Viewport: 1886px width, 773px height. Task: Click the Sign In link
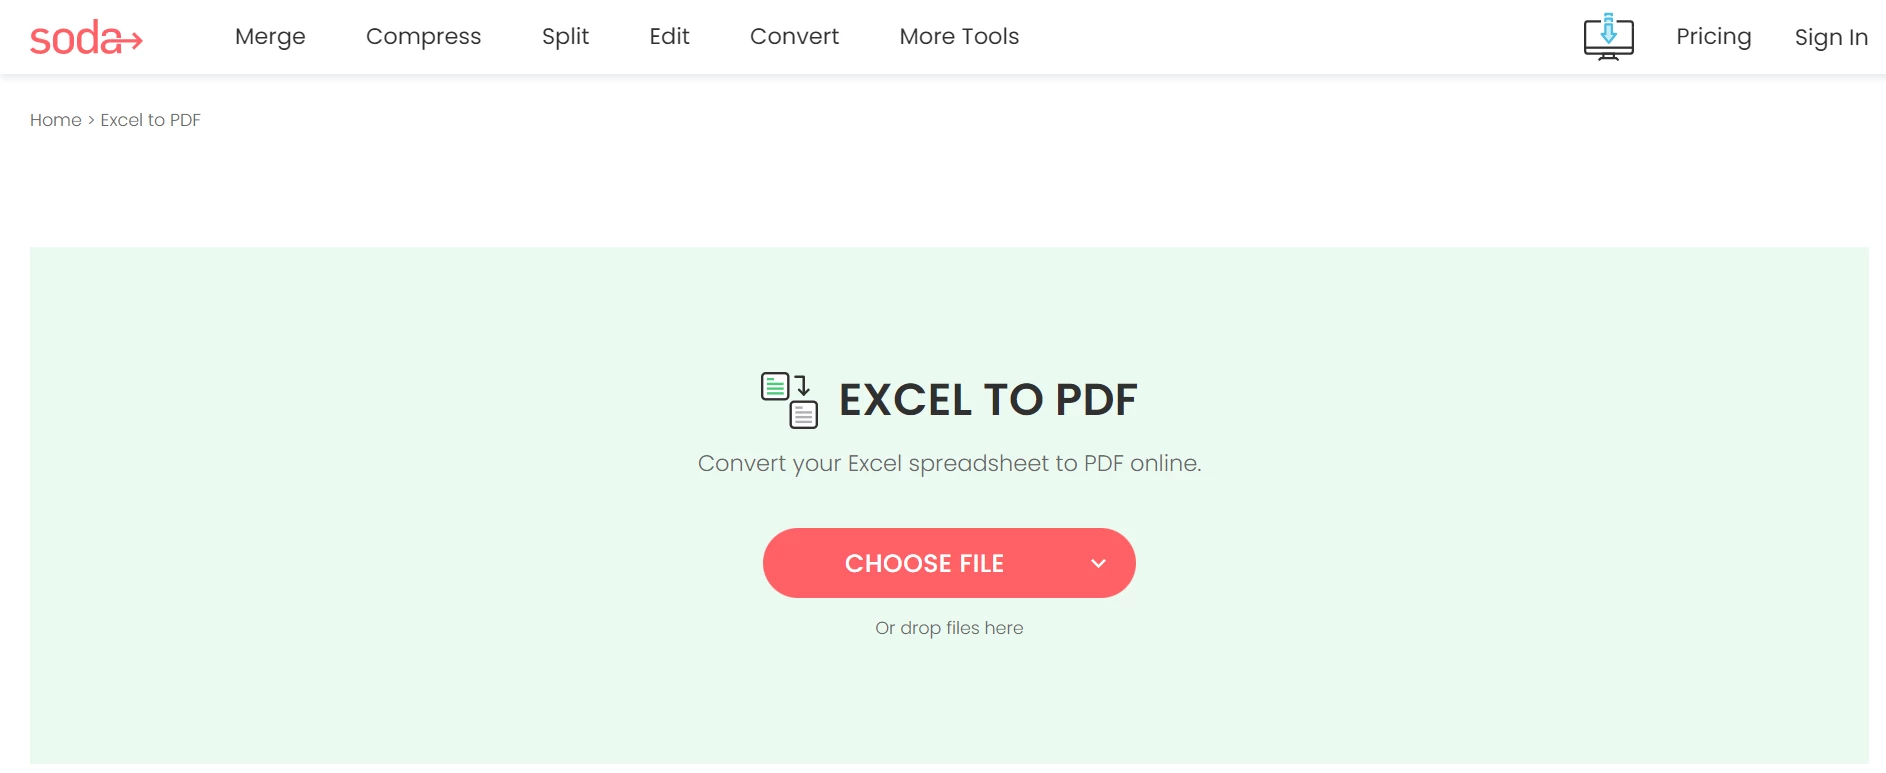1831,37
